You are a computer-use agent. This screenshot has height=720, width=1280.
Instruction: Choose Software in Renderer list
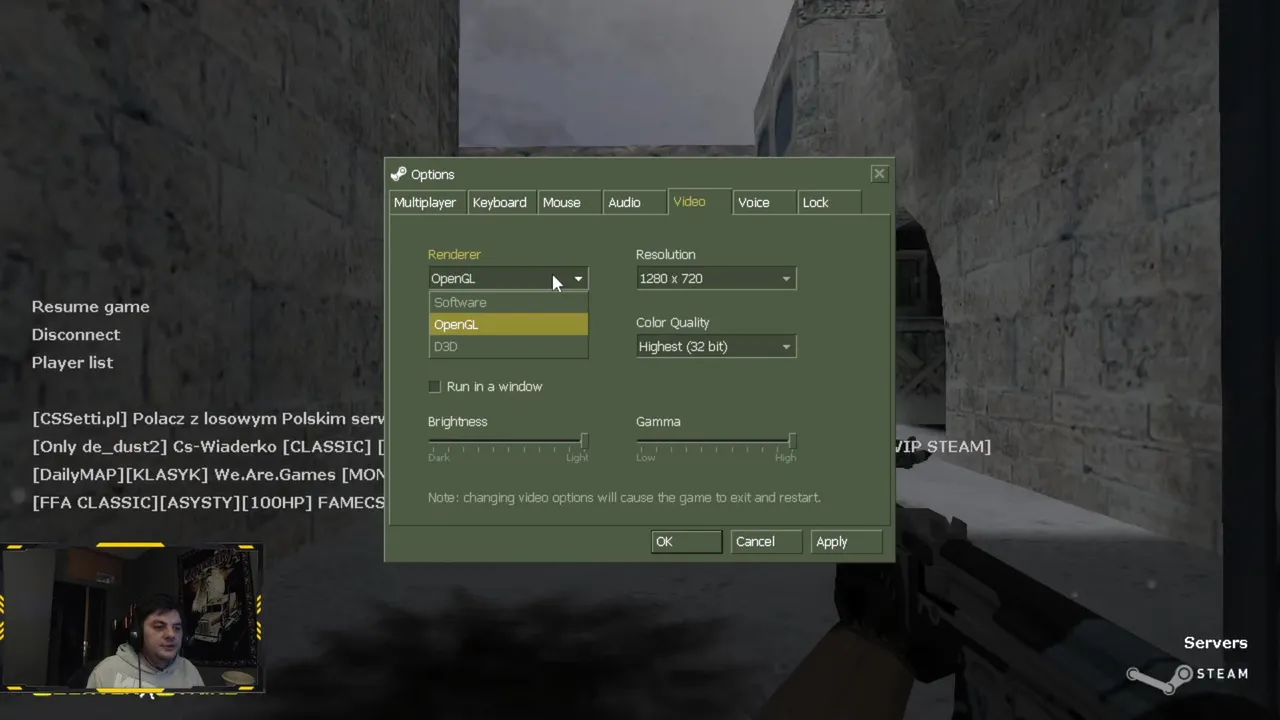pyautogui.click(x=508, y=302)
